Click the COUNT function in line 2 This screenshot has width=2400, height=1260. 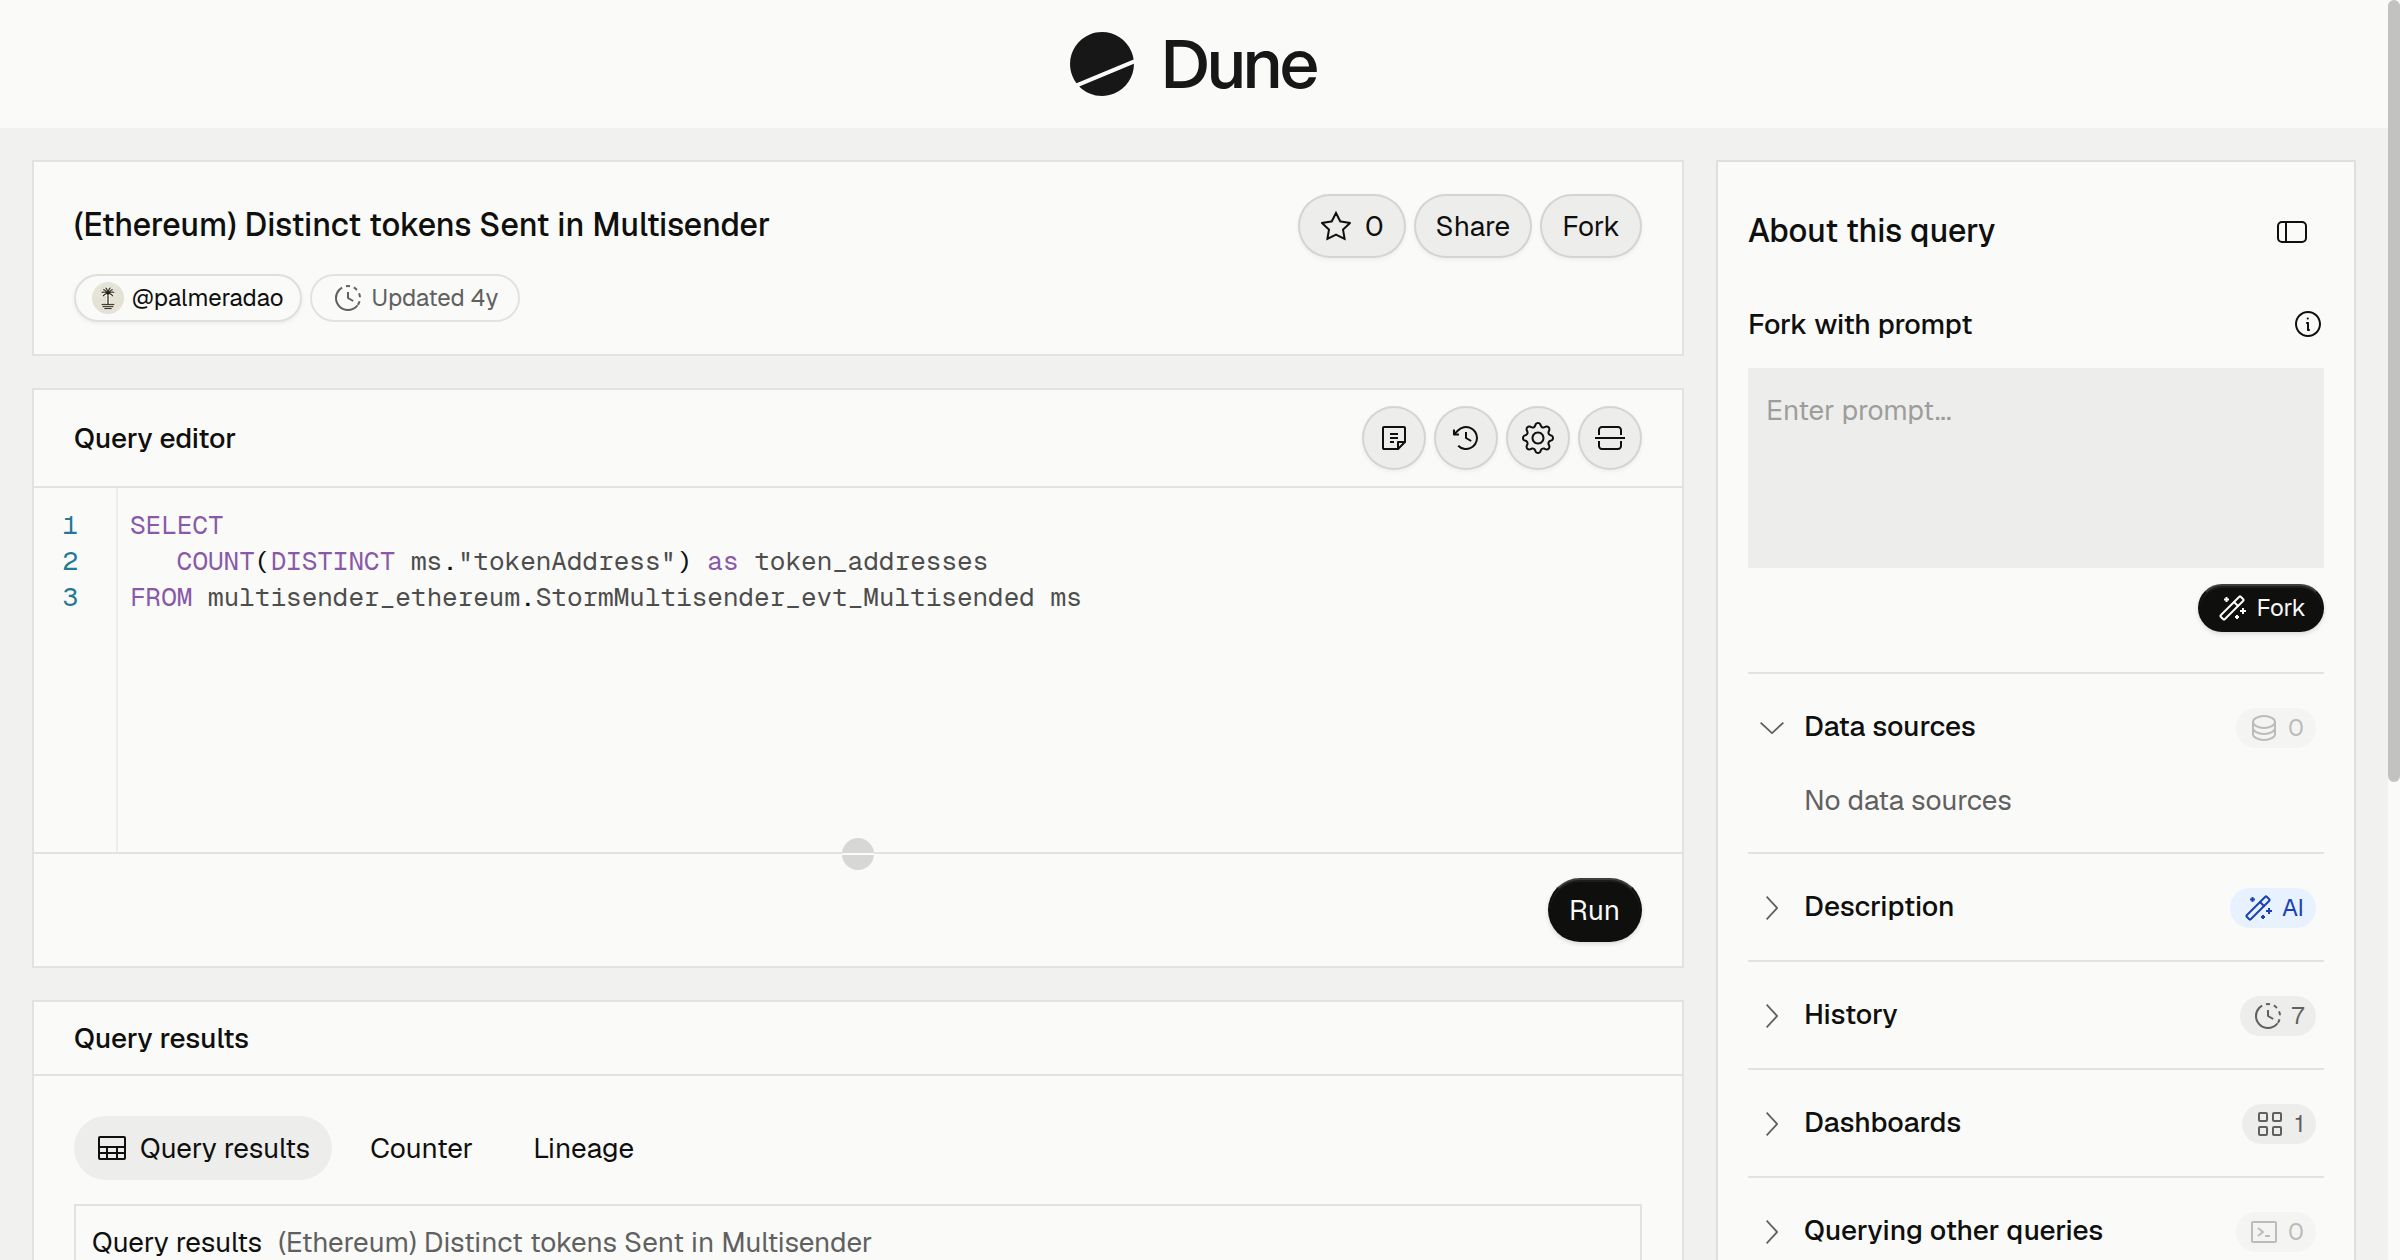[x=215, y=561]
